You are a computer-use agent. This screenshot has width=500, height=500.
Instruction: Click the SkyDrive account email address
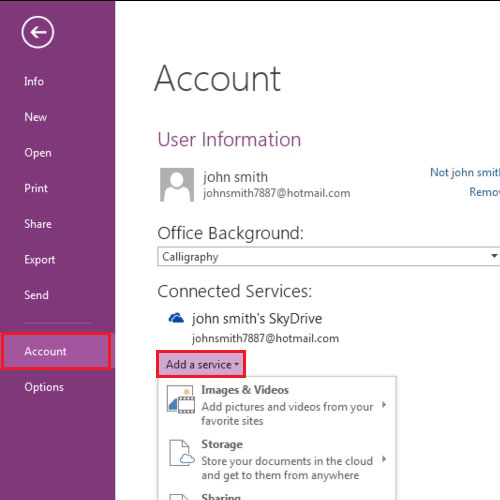(265, 338)
